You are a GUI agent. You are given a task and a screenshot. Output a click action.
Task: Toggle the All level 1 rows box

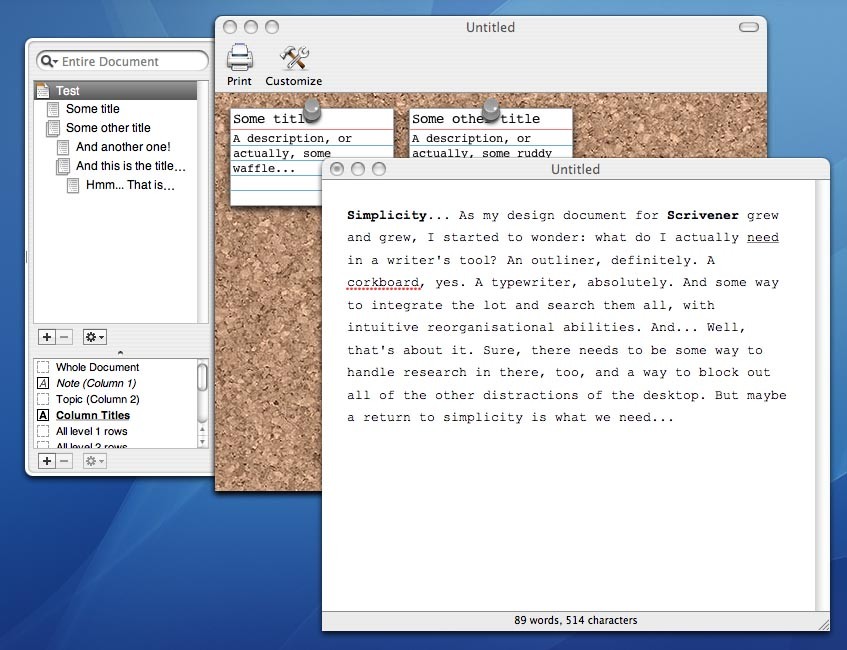43,431
